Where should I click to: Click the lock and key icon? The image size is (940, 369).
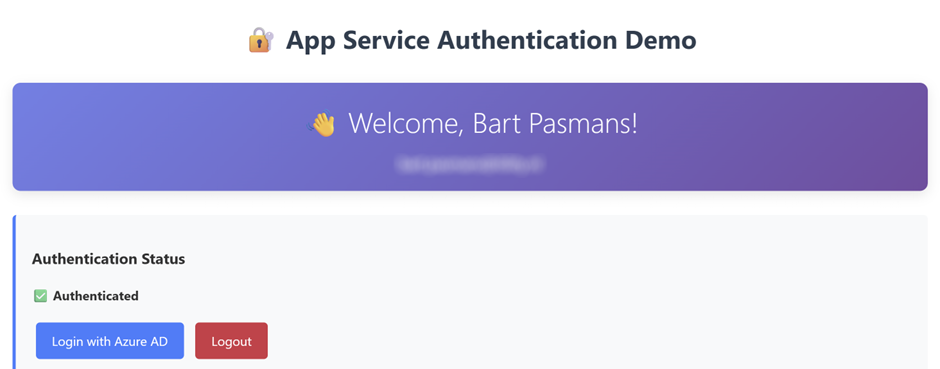261,41
